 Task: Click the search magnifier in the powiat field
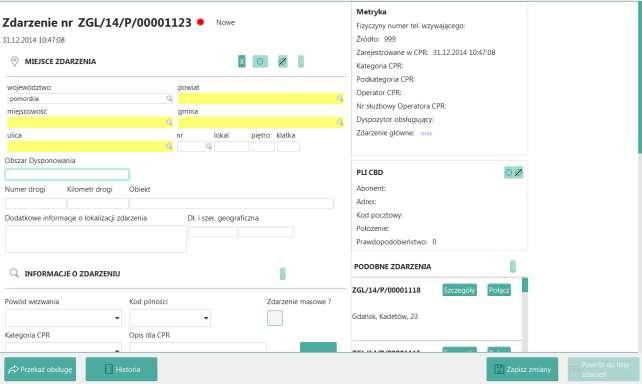click(340, 99)
